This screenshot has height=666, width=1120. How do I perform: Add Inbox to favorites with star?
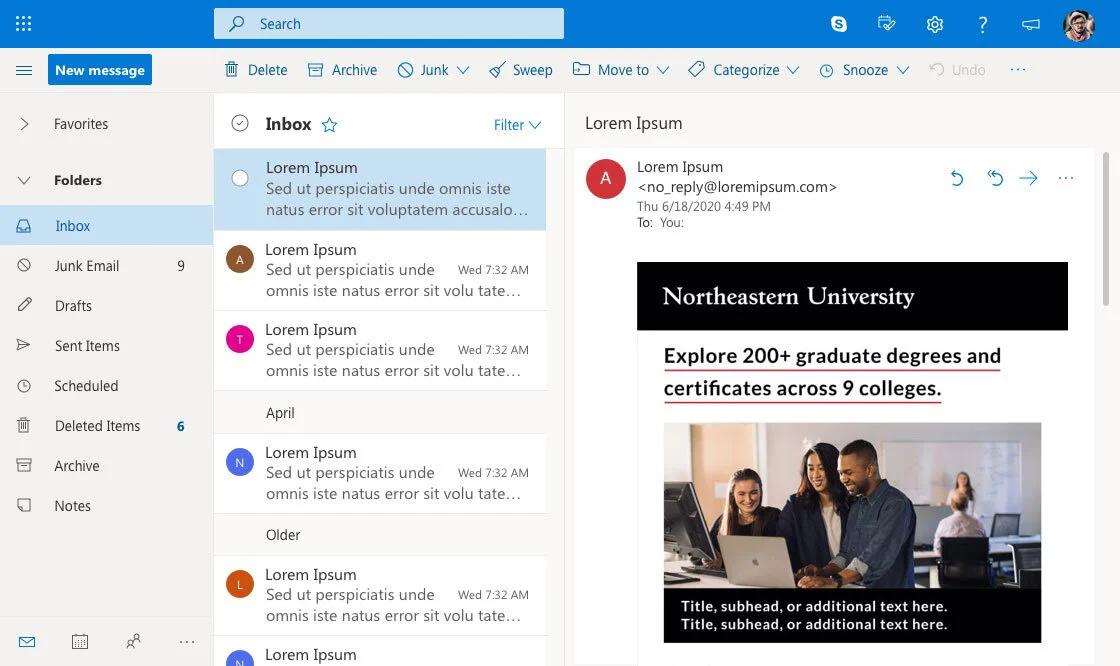(x=329, y=125)
